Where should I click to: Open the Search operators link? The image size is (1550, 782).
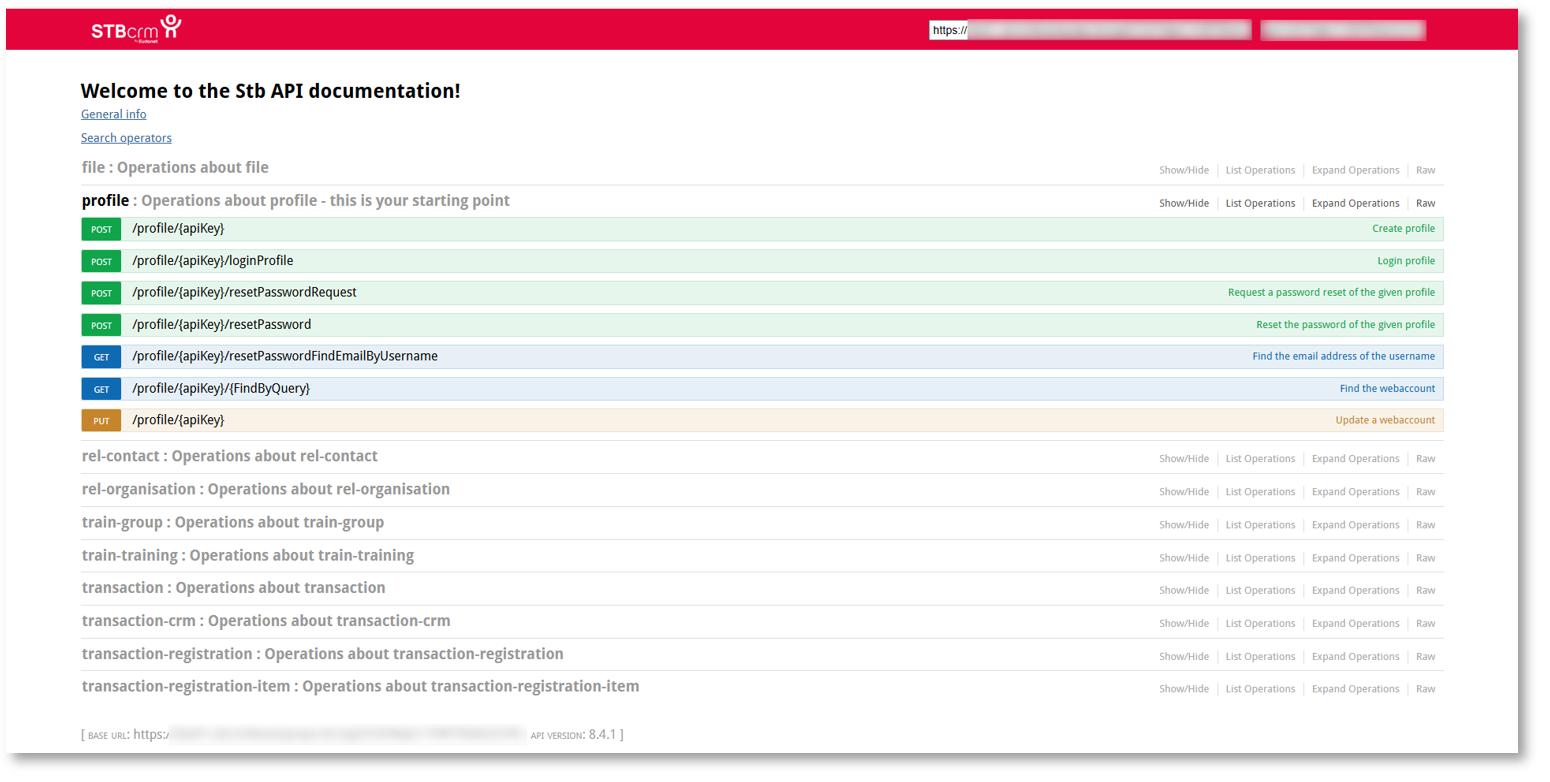126,138
